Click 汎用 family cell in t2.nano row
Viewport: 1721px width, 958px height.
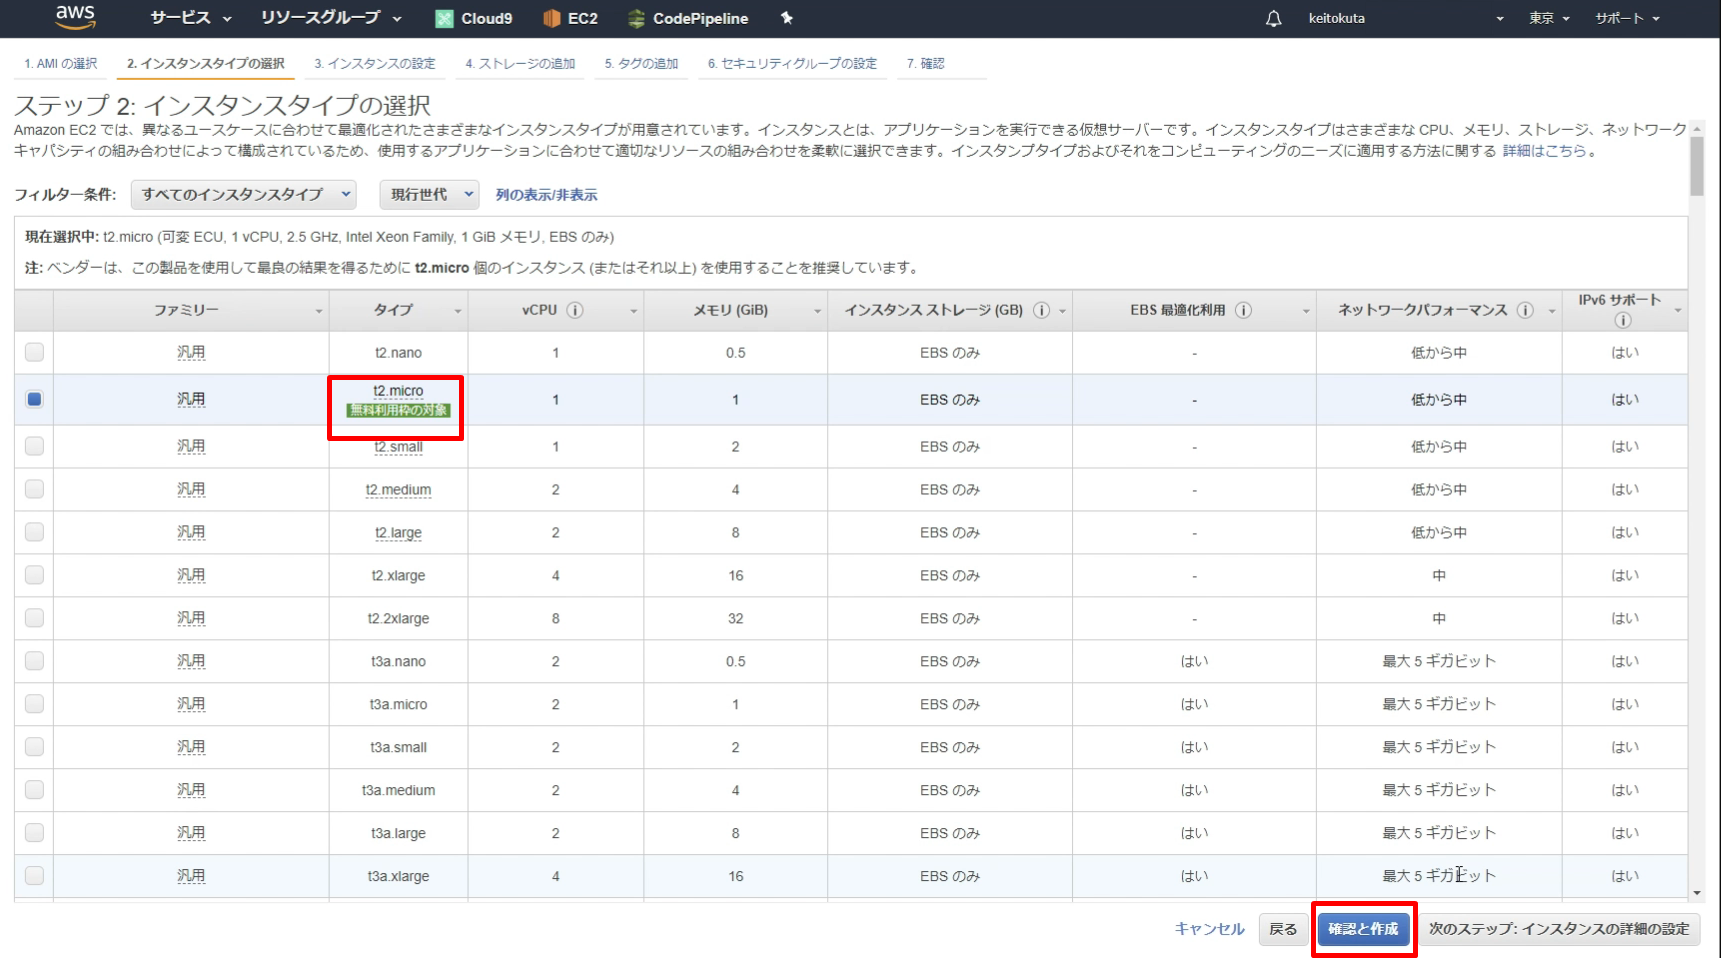point(191,352)
